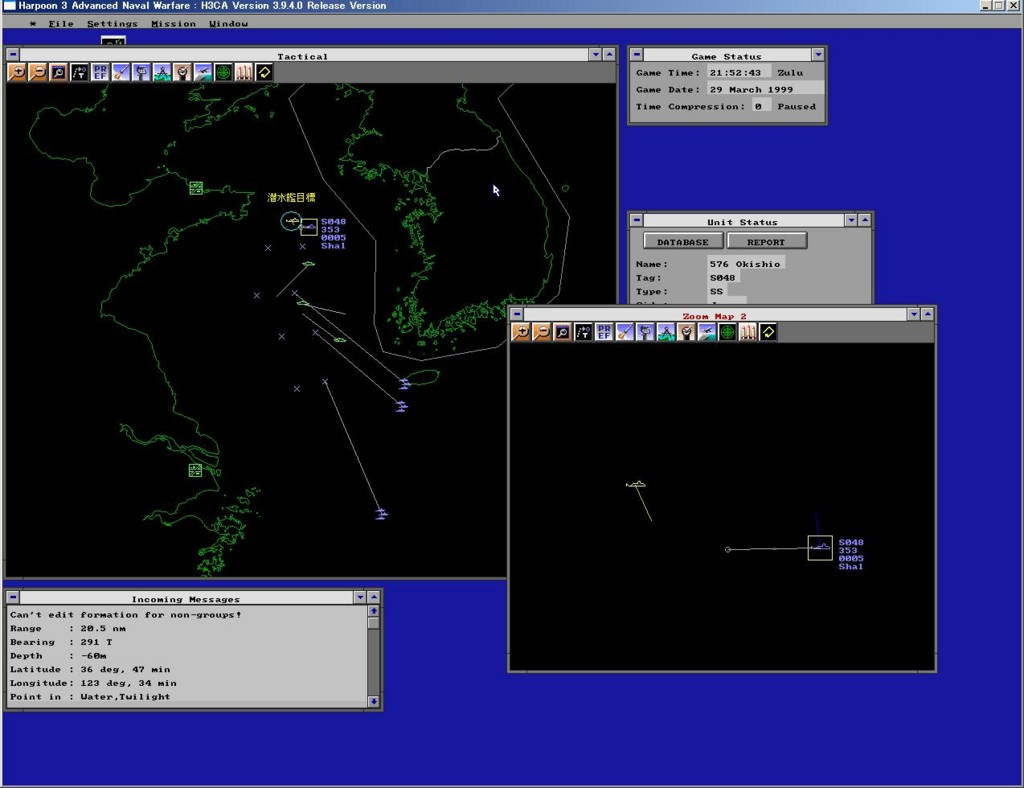Zoom in with Tactical window magnifier-plus icon
Screen dimensions: 1024x788
point(17,72)
